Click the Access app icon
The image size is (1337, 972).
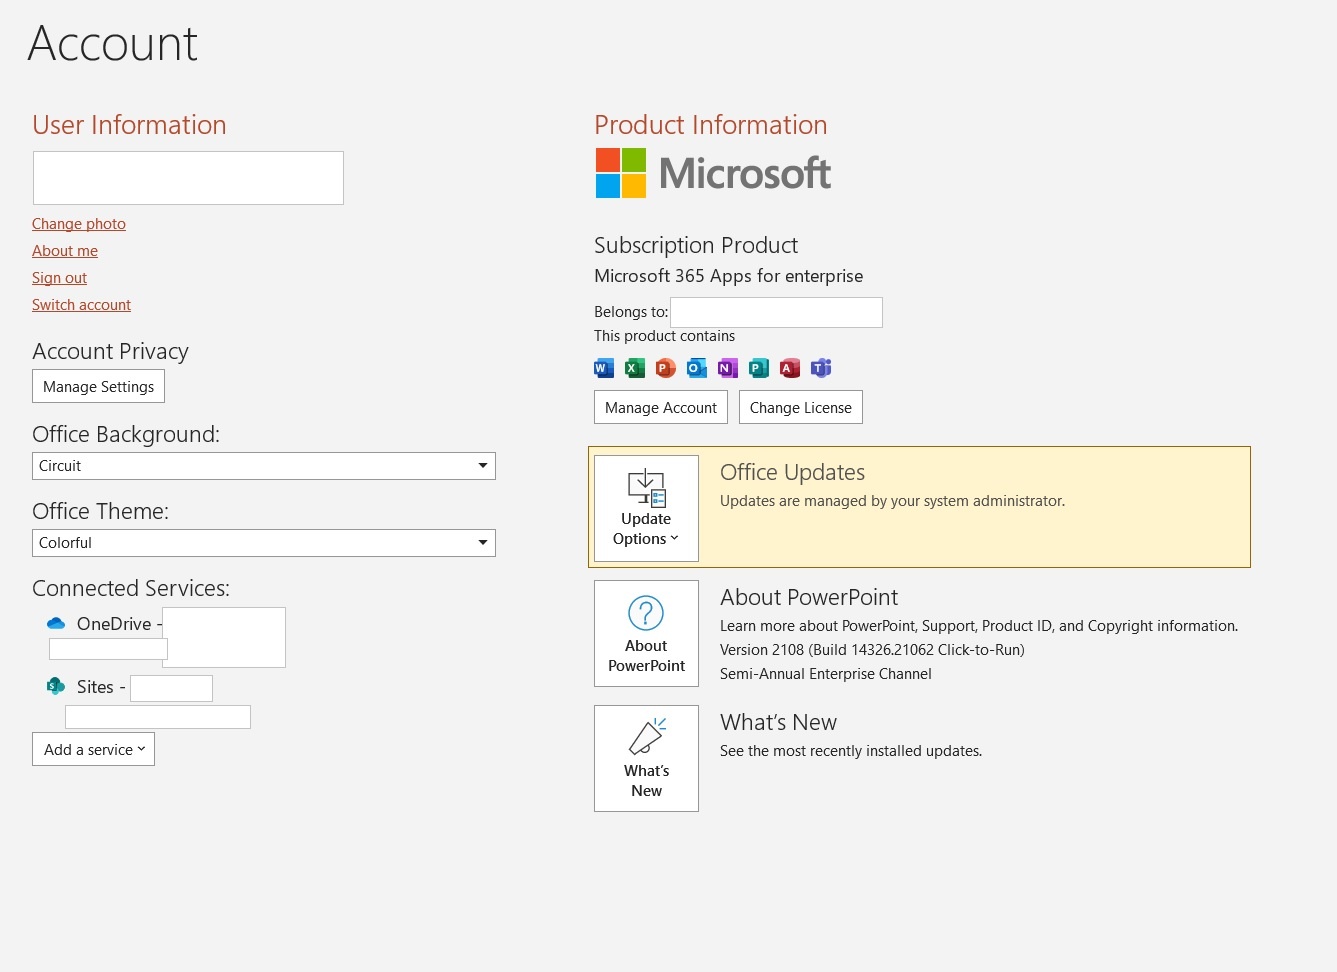click(x=790, y=368)
